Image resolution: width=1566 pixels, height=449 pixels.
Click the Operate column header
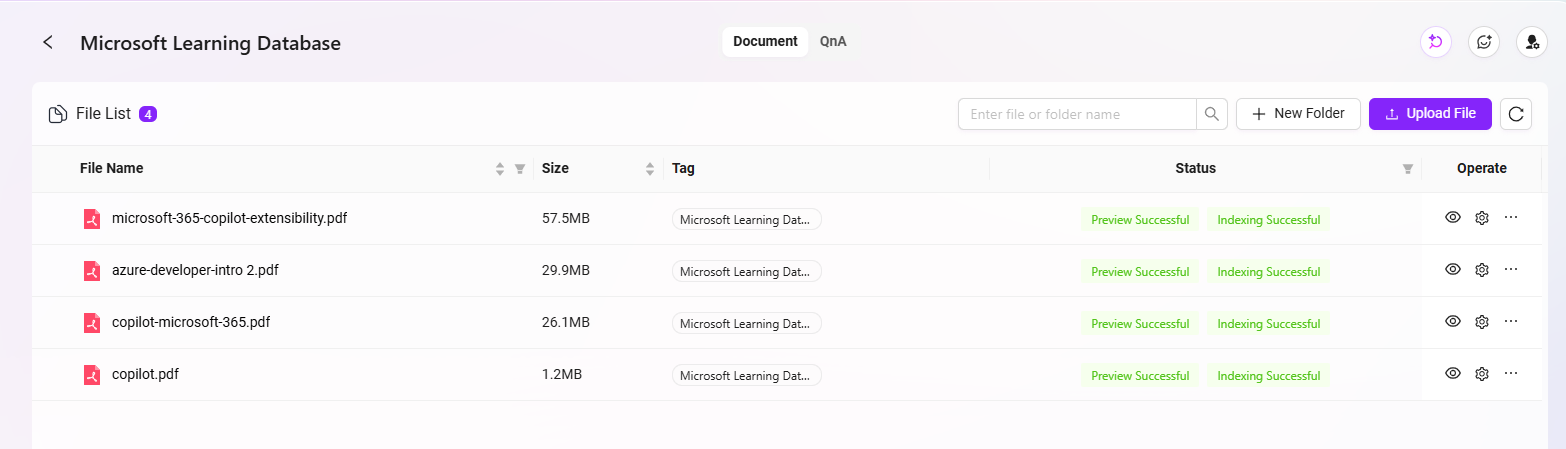tap(1481, 168)
